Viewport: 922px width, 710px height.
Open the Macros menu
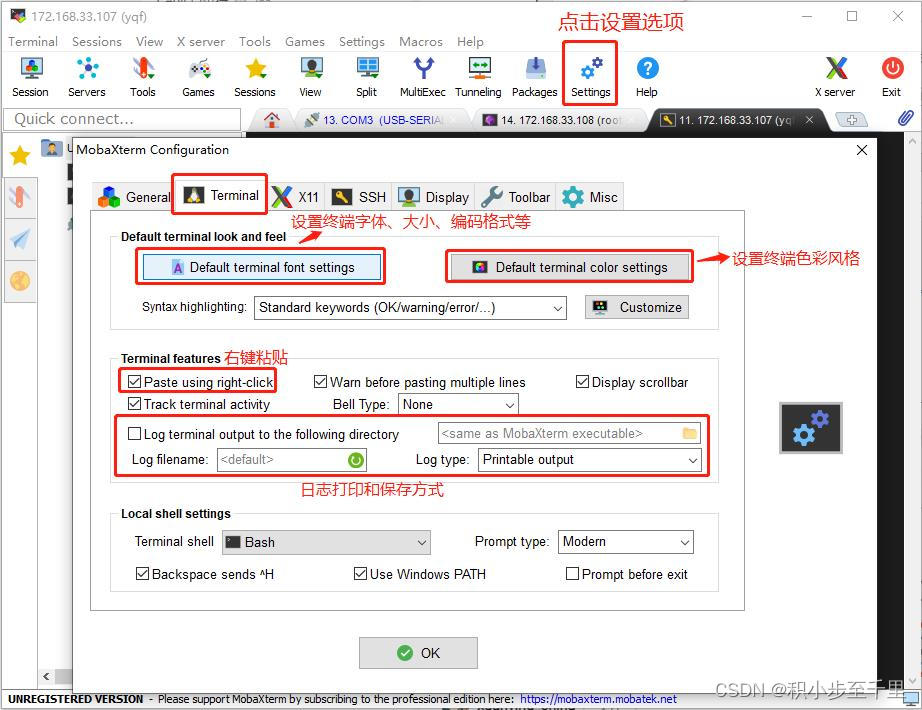coord(420,42)
